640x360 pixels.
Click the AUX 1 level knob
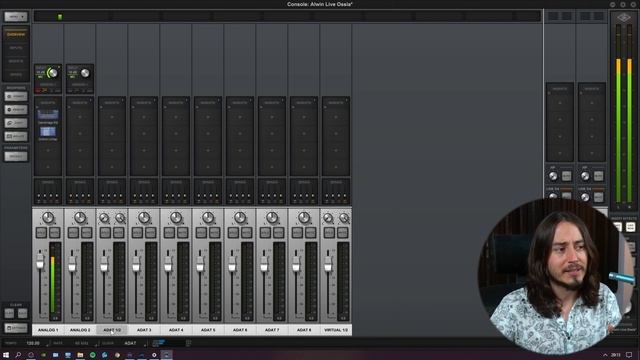pos(553,176)
